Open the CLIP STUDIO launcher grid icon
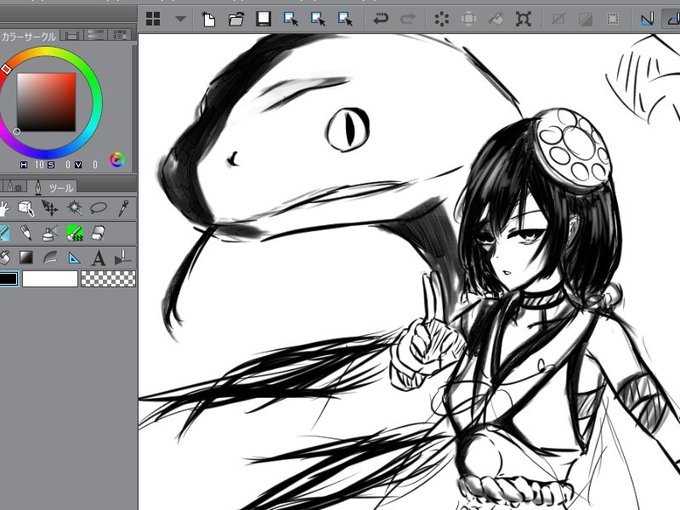680x510 pixels. 153,19
